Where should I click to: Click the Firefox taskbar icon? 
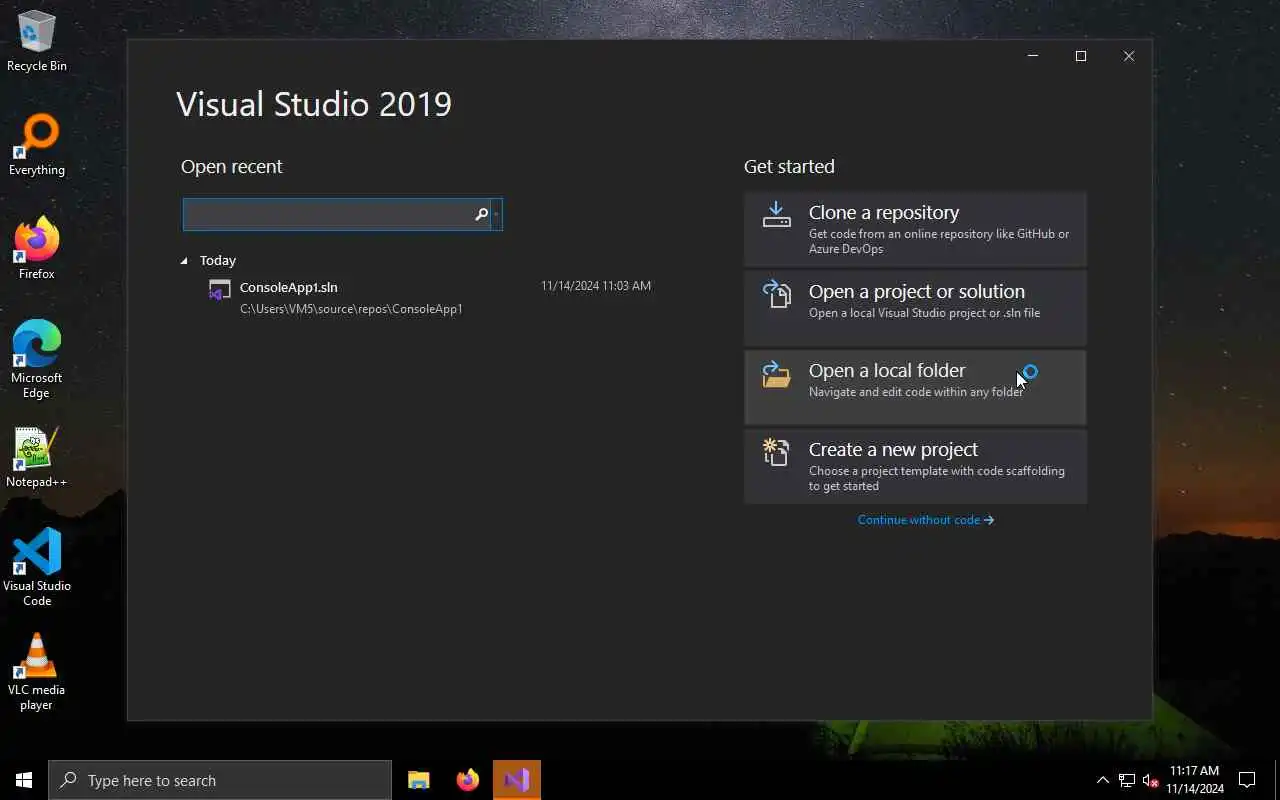467,780
